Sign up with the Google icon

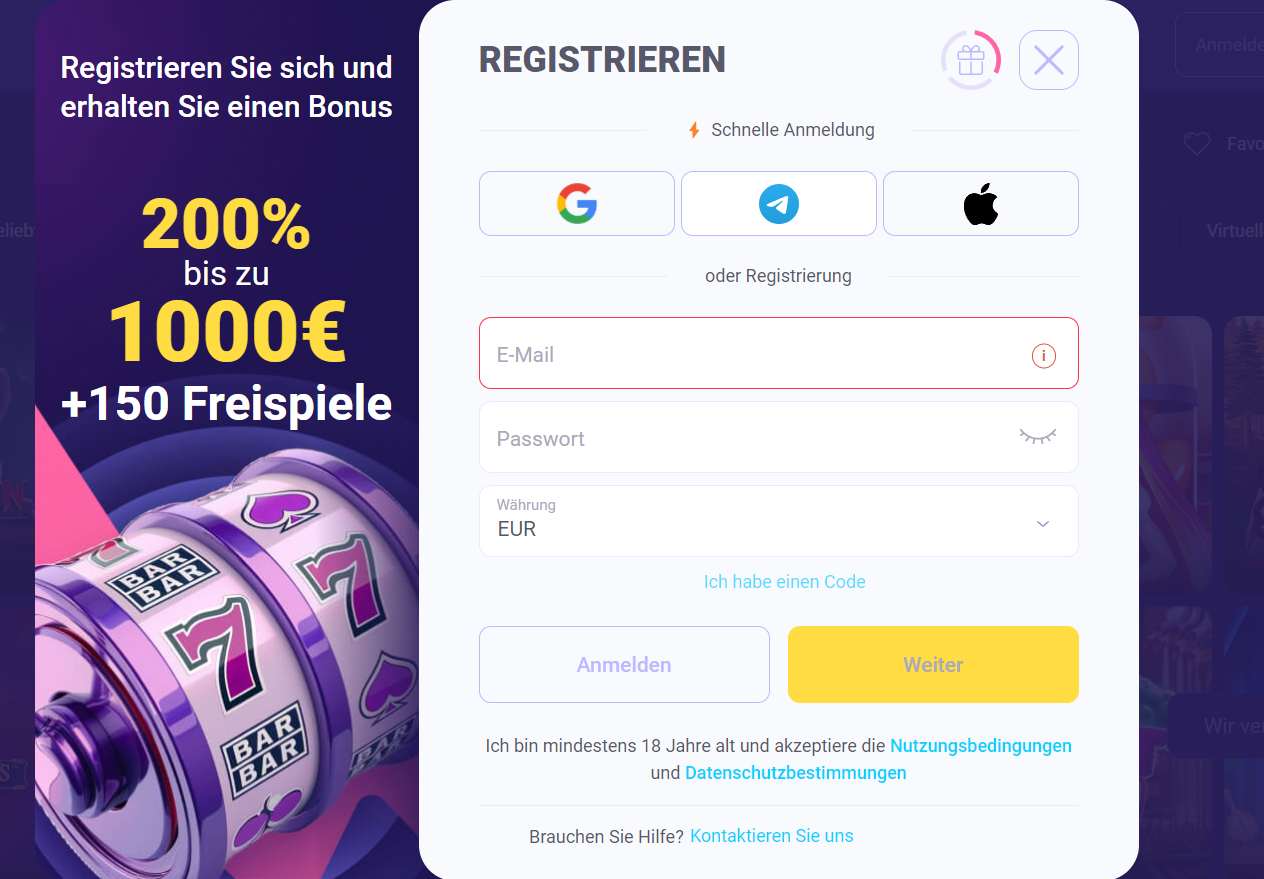pyautogui.click(x=577, y=203)
